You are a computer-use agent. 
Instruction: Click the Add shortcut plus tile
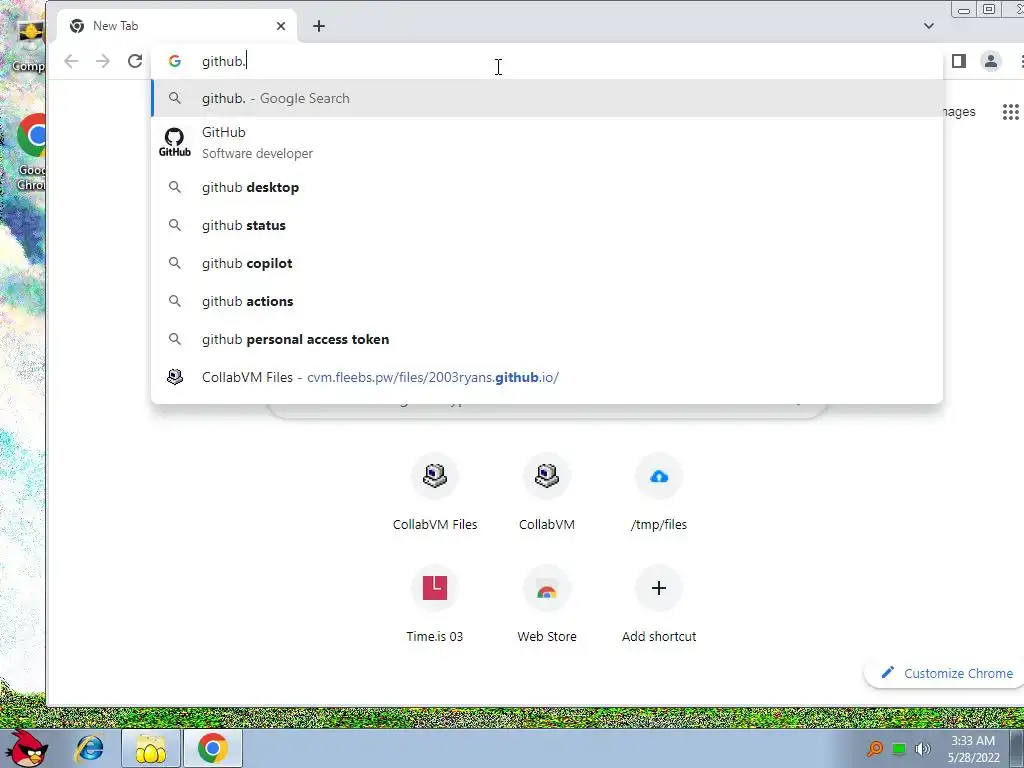point(659,605)
